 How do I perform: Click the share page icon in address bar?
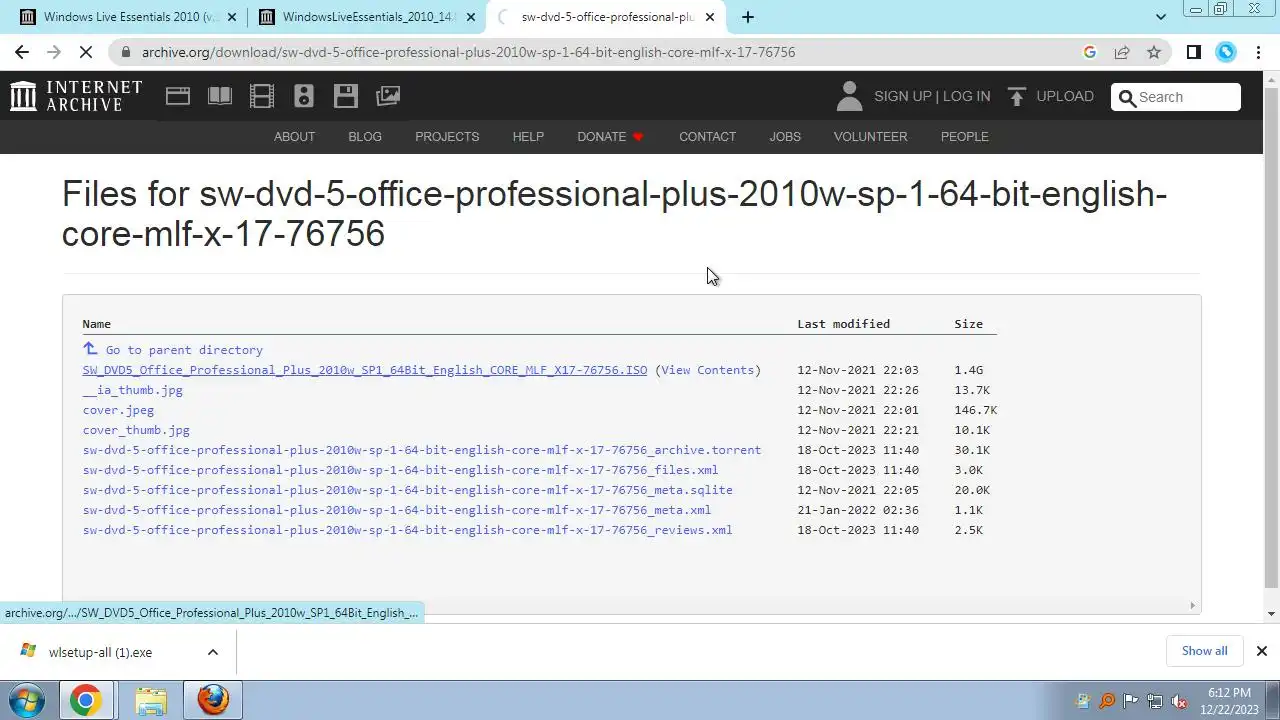click(x=1122, y=52)
